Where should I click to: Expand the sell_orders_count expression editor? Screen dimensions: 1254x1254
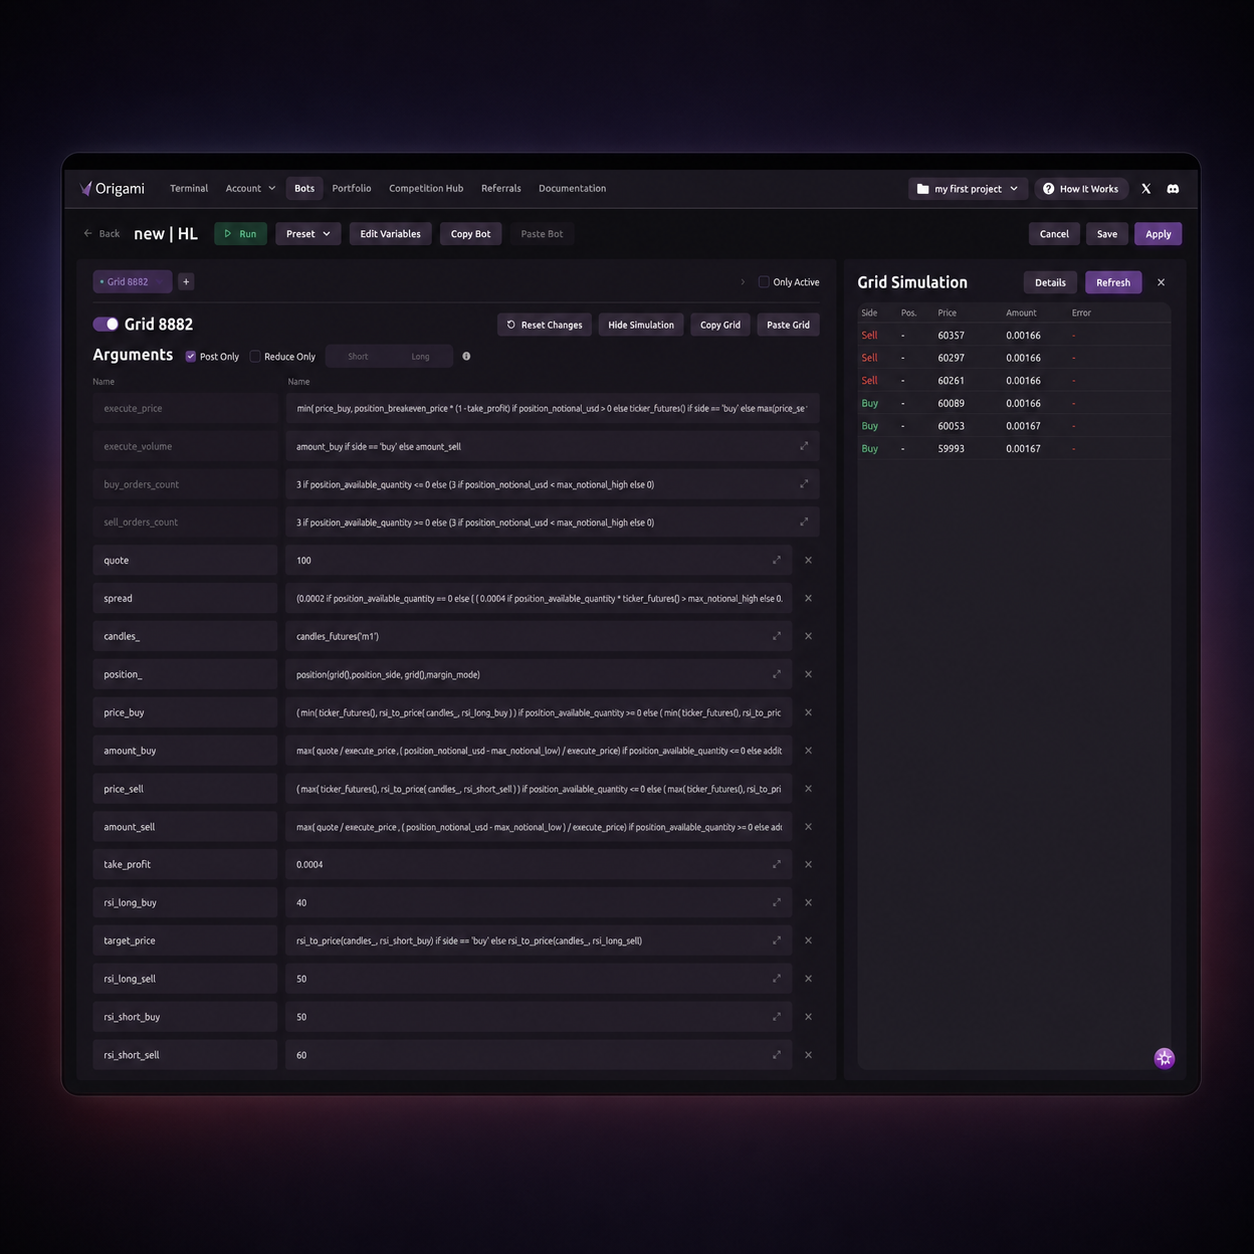804,522
